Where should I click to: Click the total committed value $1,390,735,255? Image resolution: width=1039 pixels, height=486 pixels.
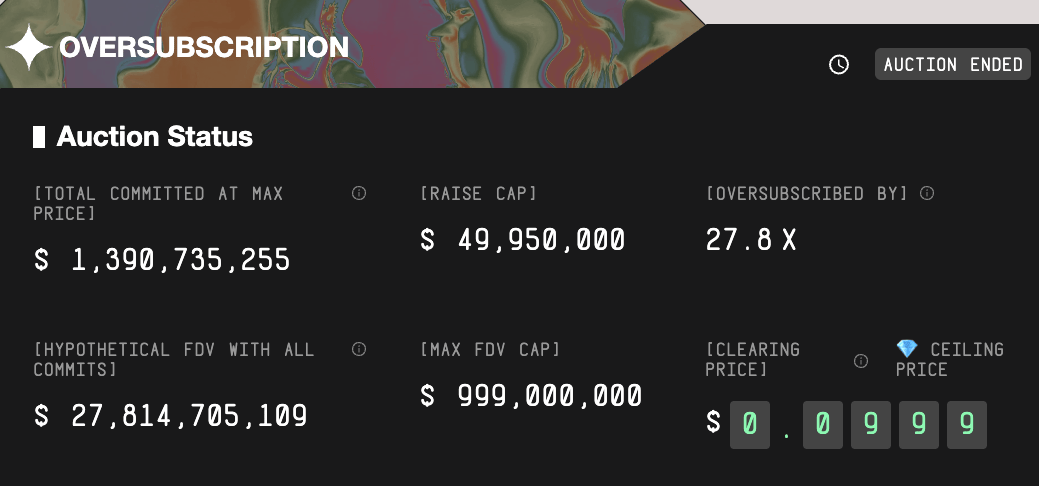(x=162, y=259)
